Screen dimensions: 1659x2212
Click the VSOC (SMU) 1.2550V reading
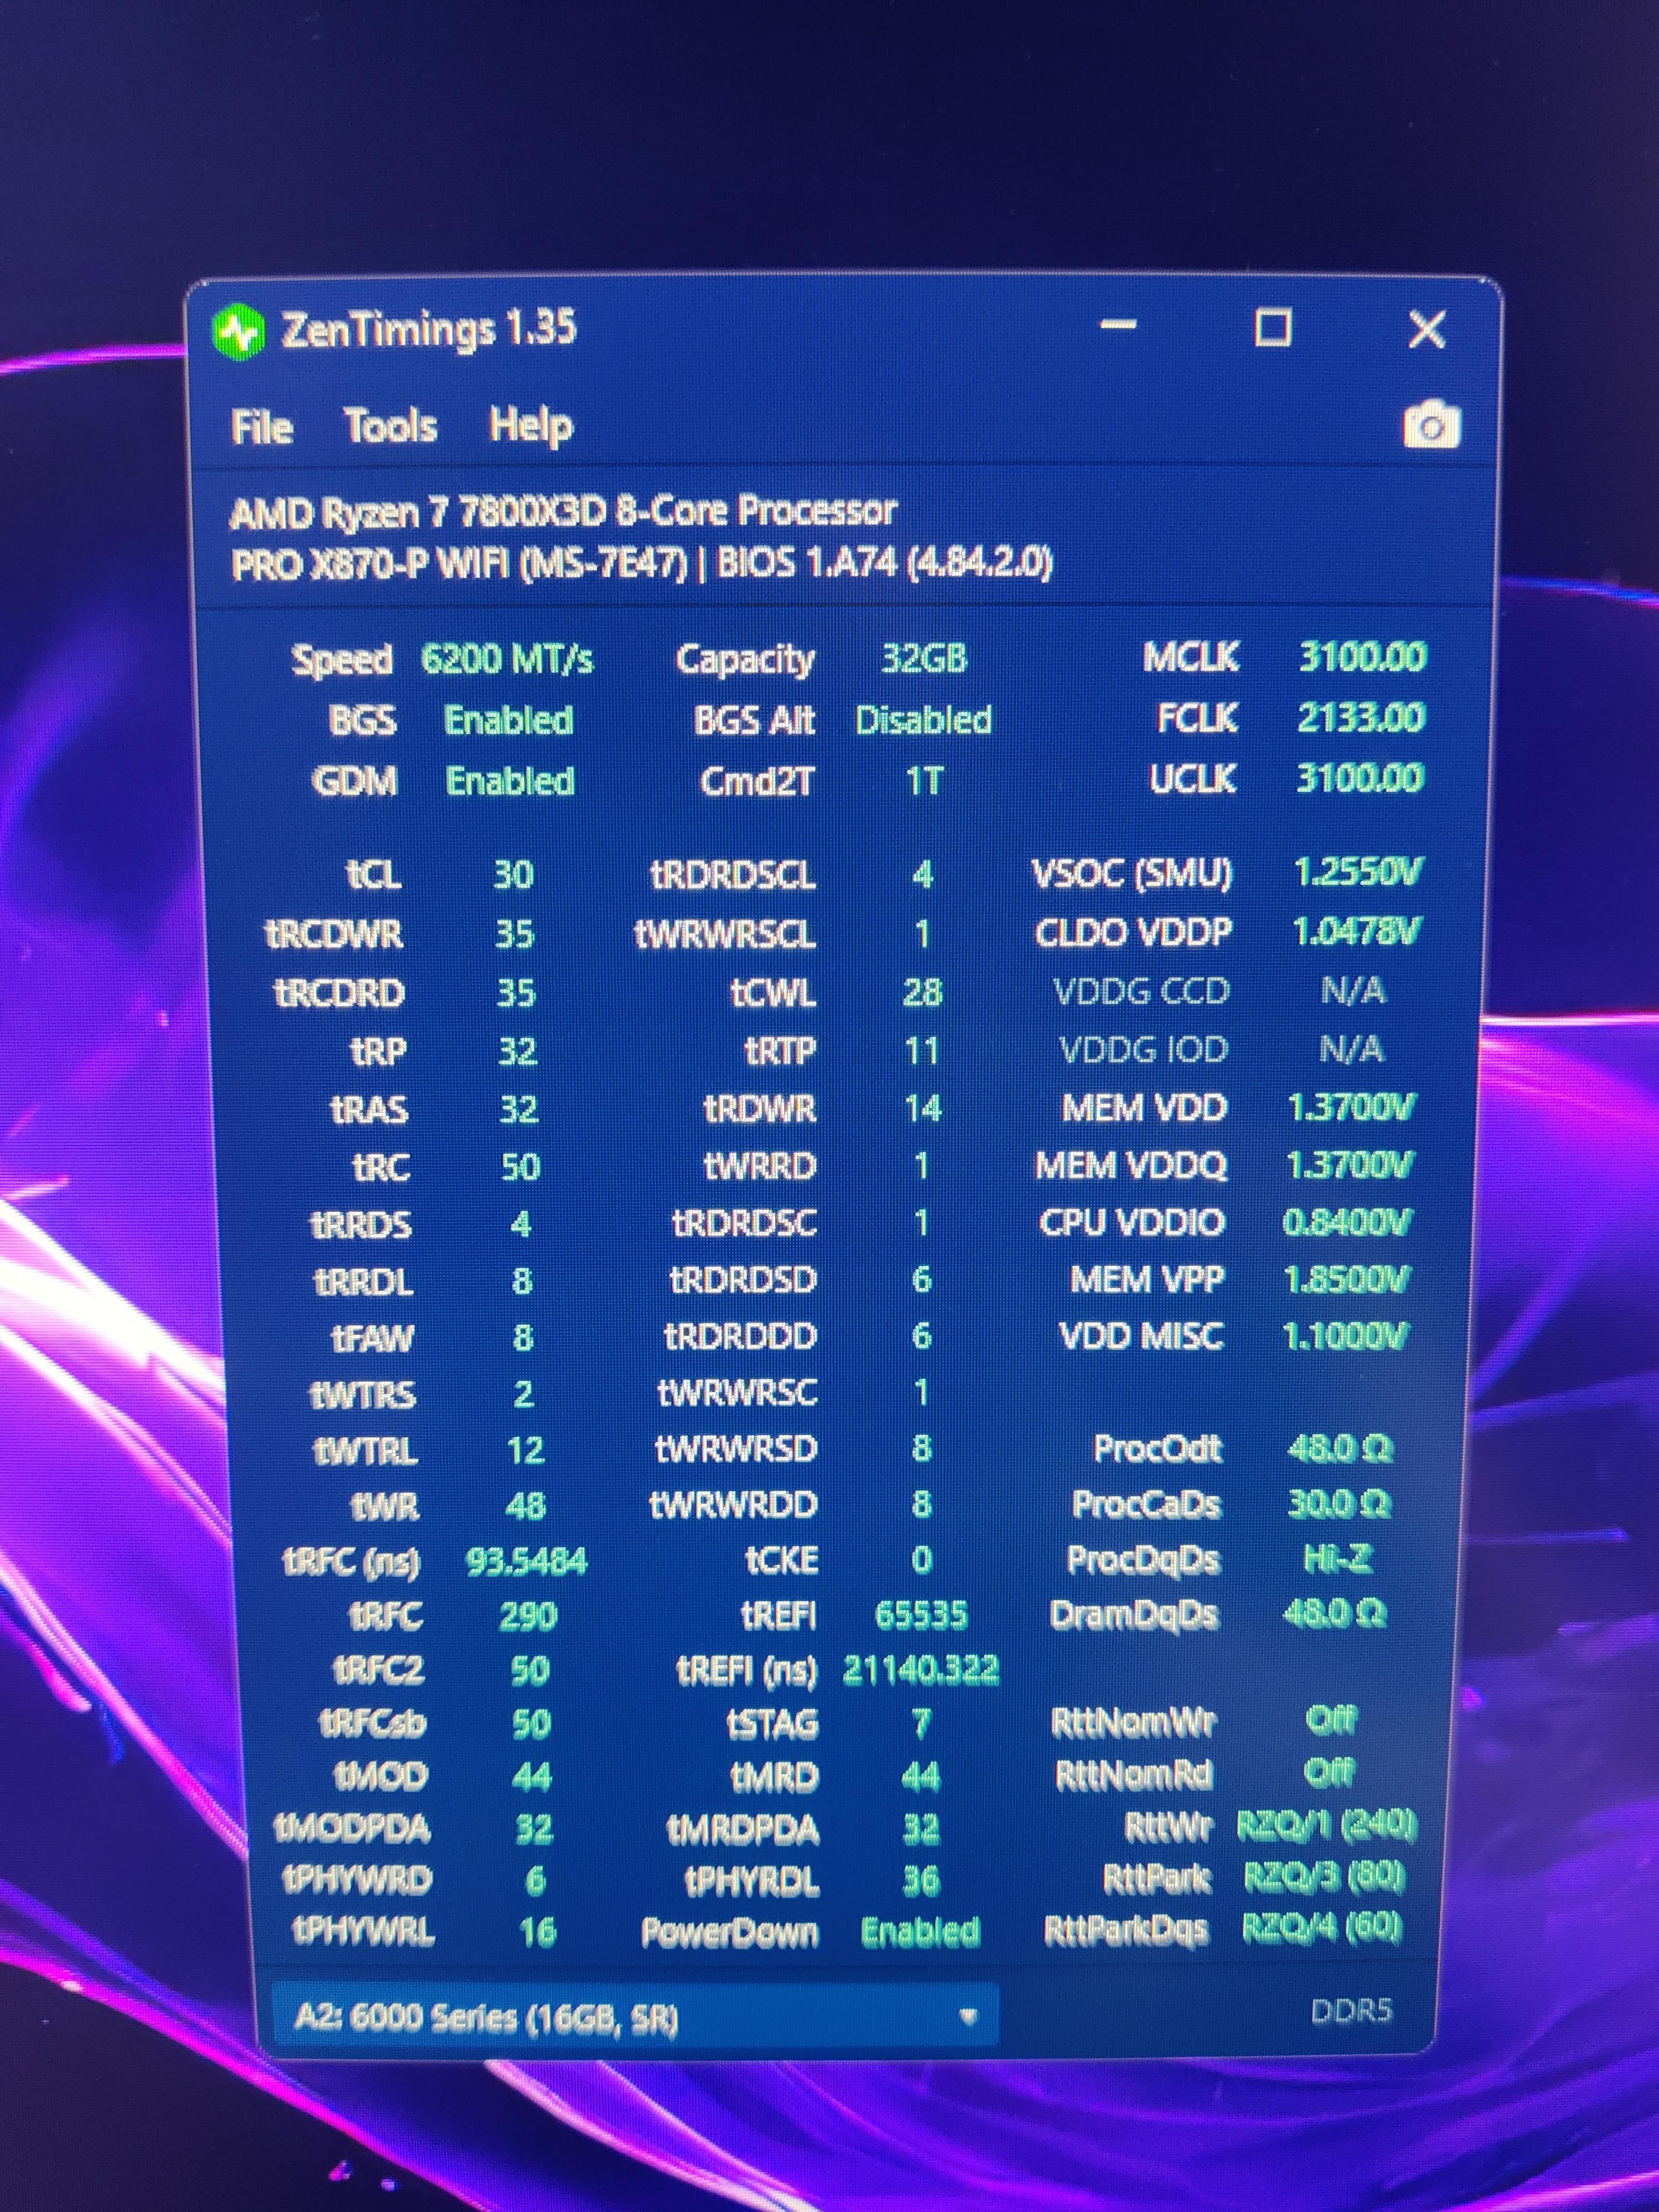tap(1356, 873)
